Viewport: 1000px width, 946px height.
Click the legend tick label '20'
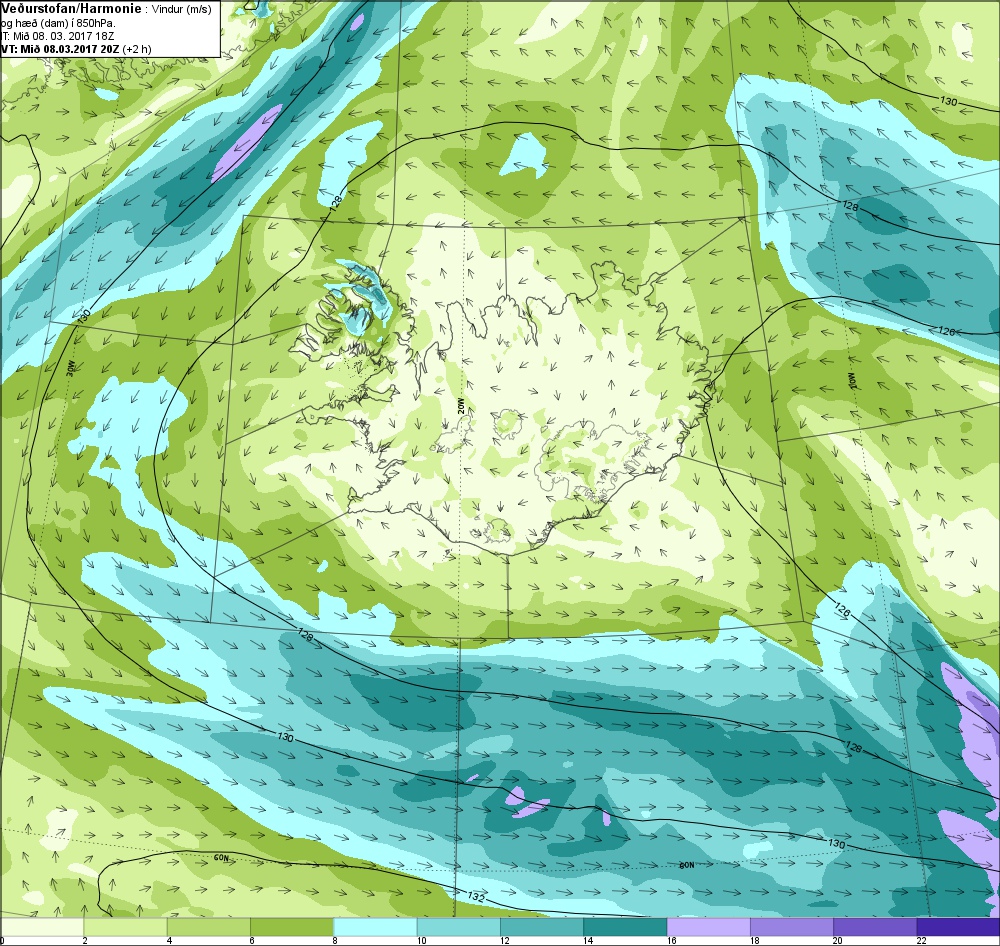point(838,940)
